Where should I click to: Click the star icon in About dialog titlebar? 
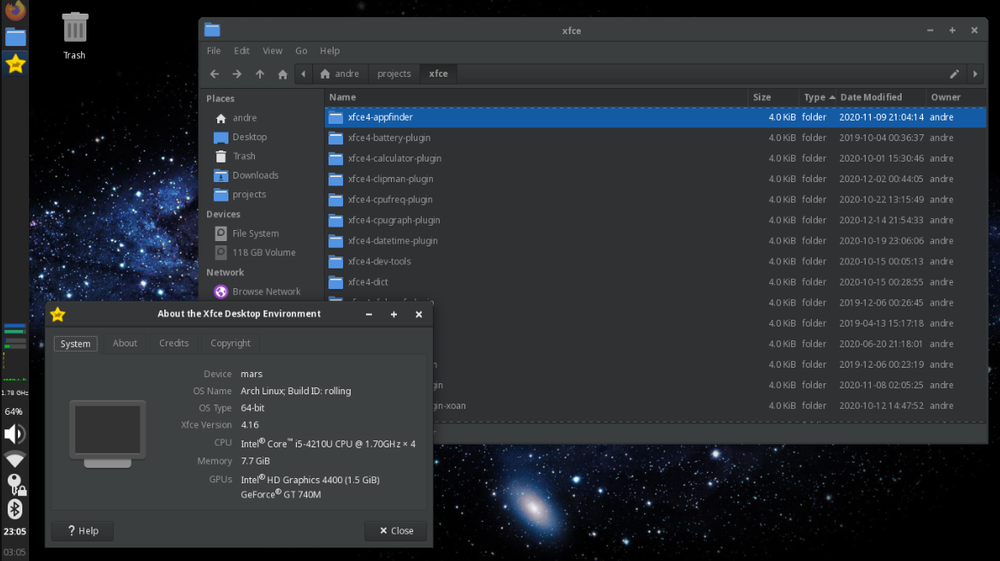(x=58, y=314)
